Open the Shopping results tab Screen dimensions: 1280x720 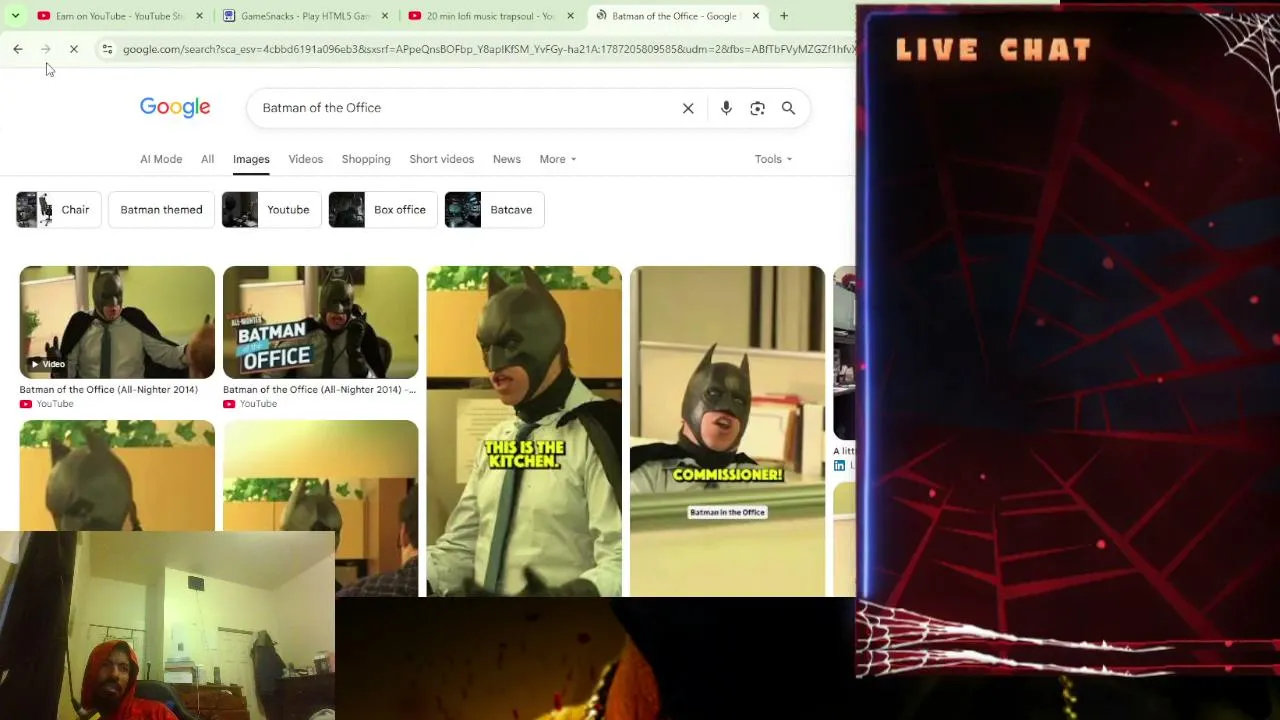[366, 159]
